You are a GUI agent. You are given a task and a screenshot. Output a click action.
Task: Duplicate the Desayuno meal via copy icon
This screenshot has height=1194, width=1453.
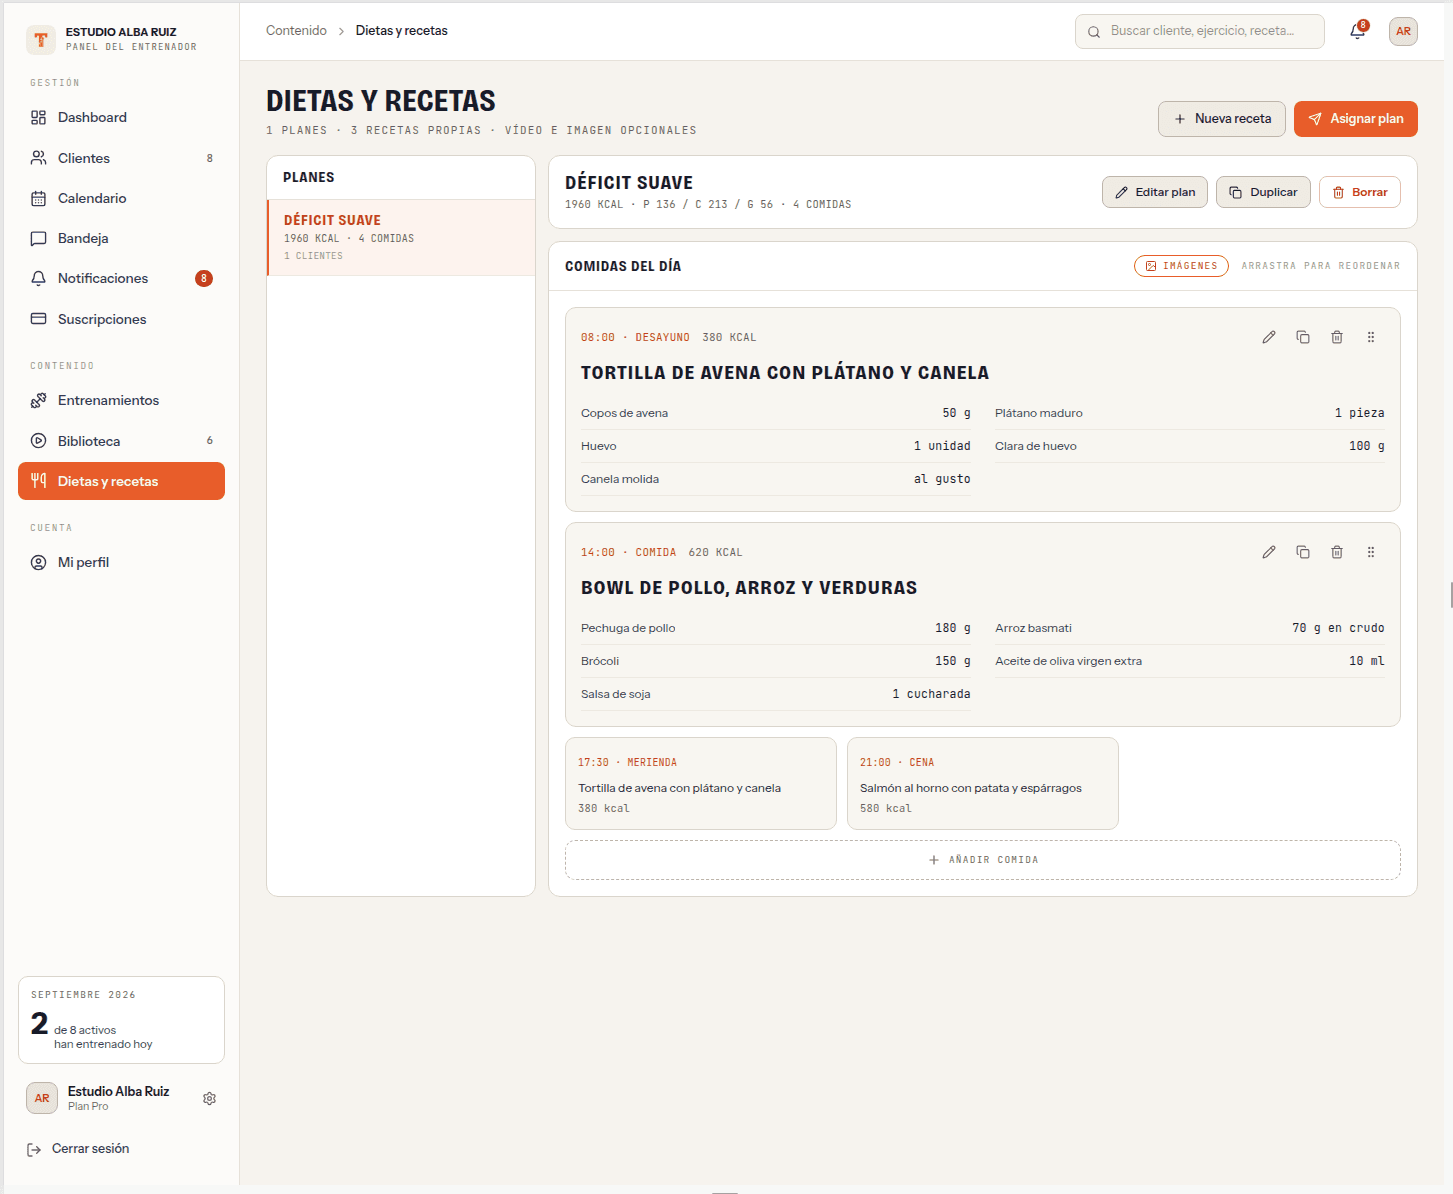[1303, 337]
